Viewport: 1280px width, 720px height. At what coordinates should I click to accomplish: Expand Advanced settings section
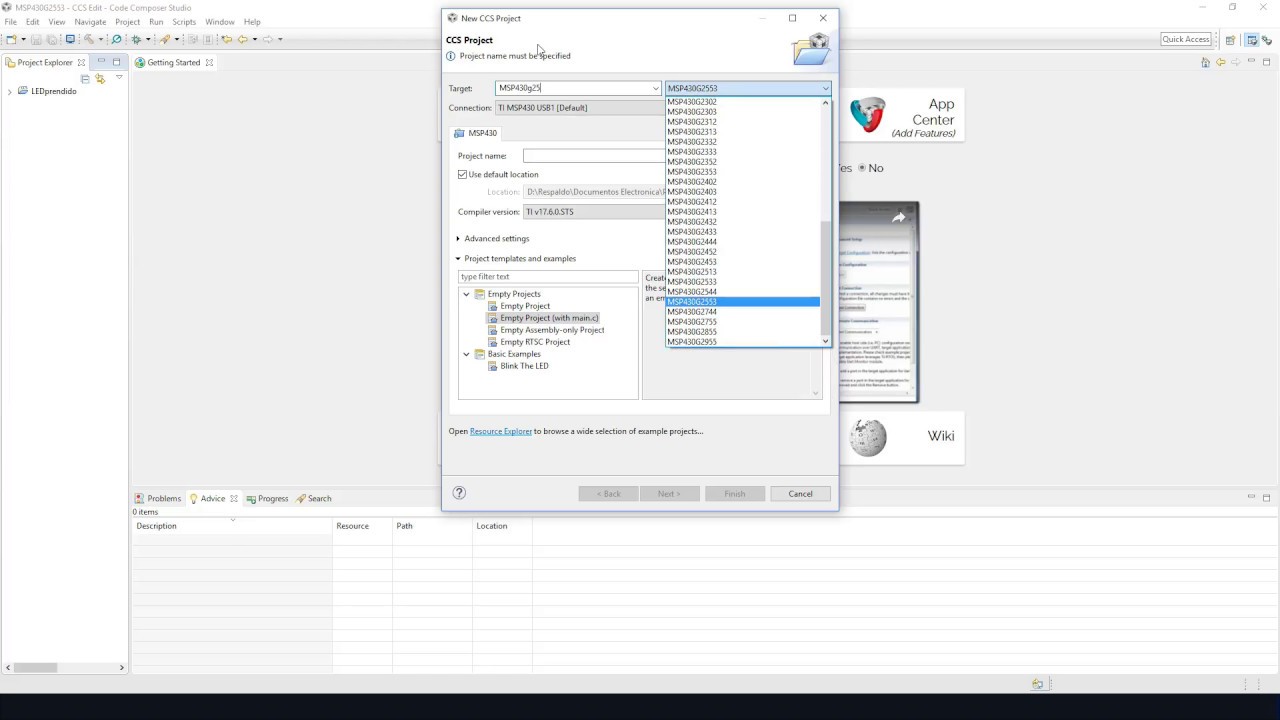pos(458,238)
